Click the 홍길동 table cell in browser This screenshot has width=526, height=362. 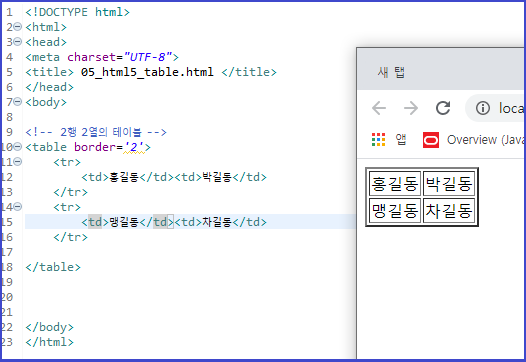[395, 183]
